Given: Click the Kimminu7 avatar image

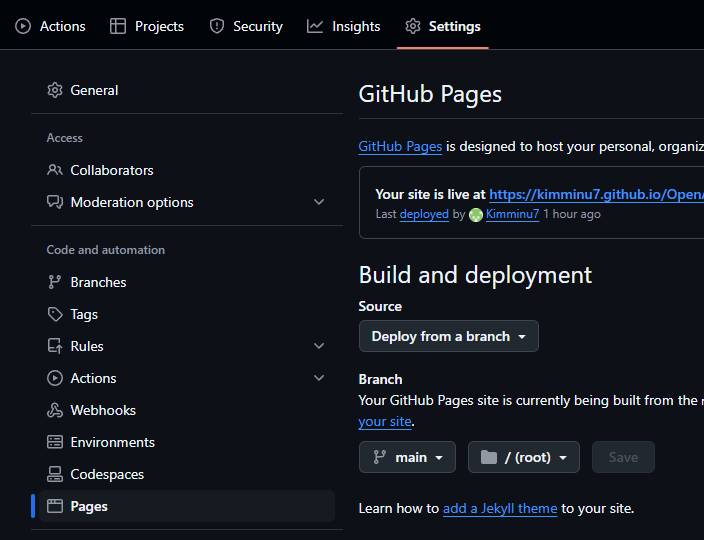Looking at the screenshot, I should point(476,215).
